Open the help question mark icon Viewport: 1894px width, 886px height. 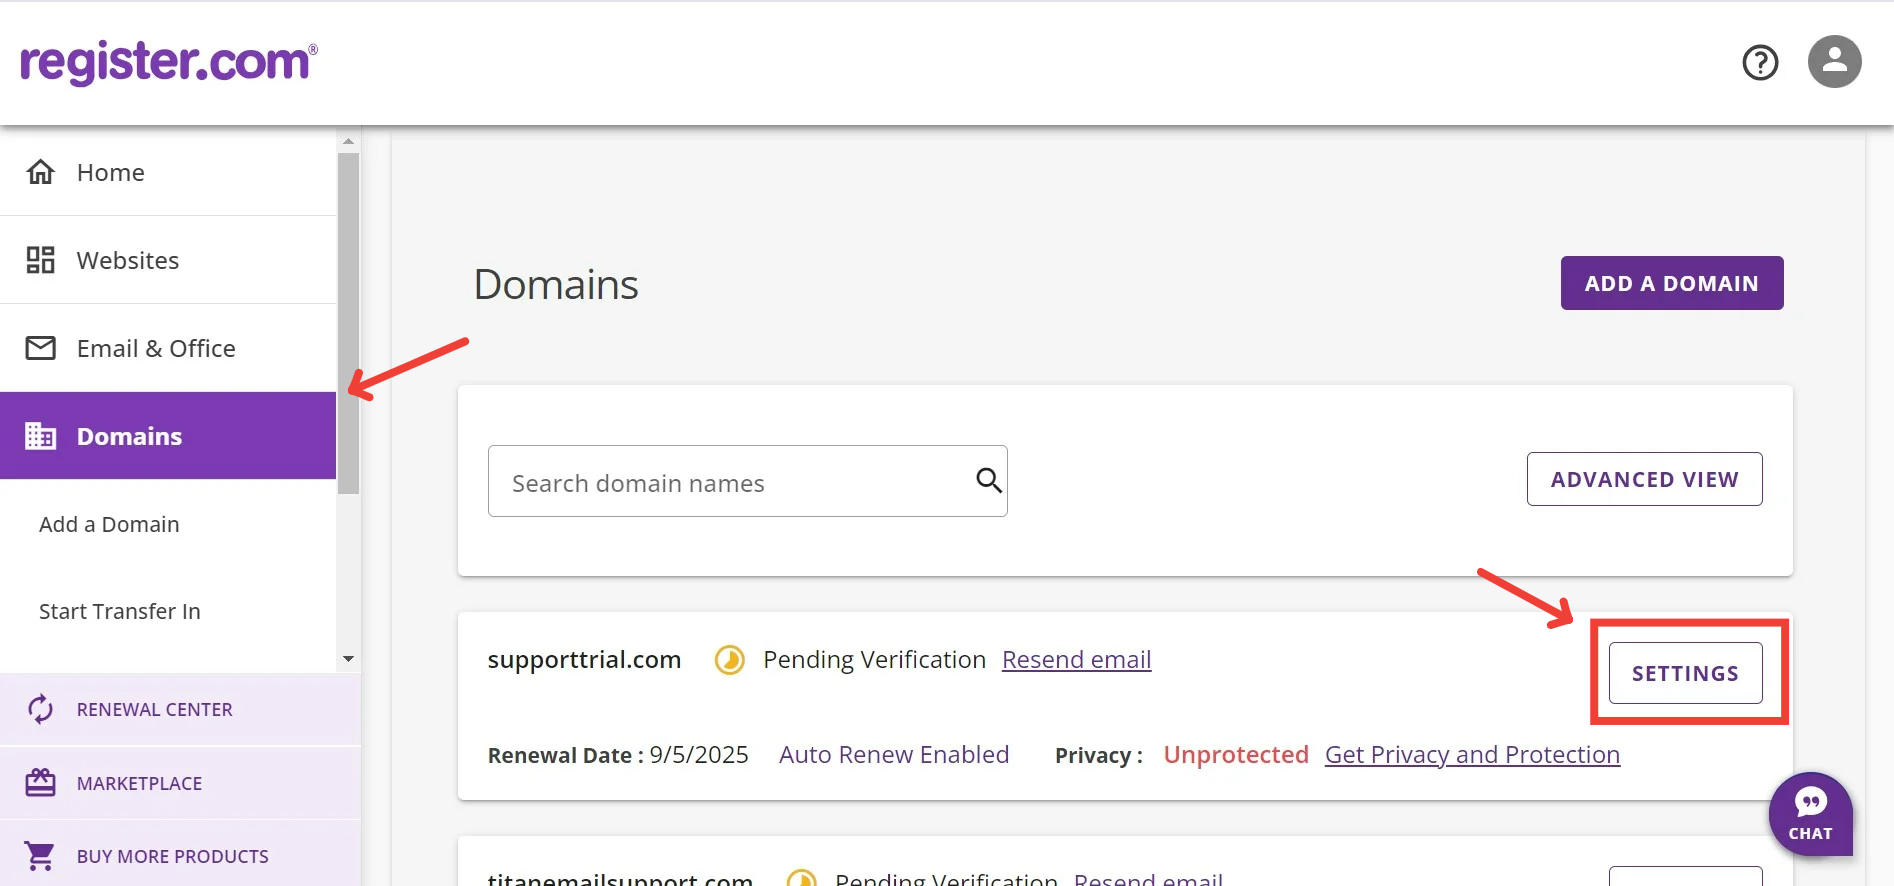tap(1760, 62)
